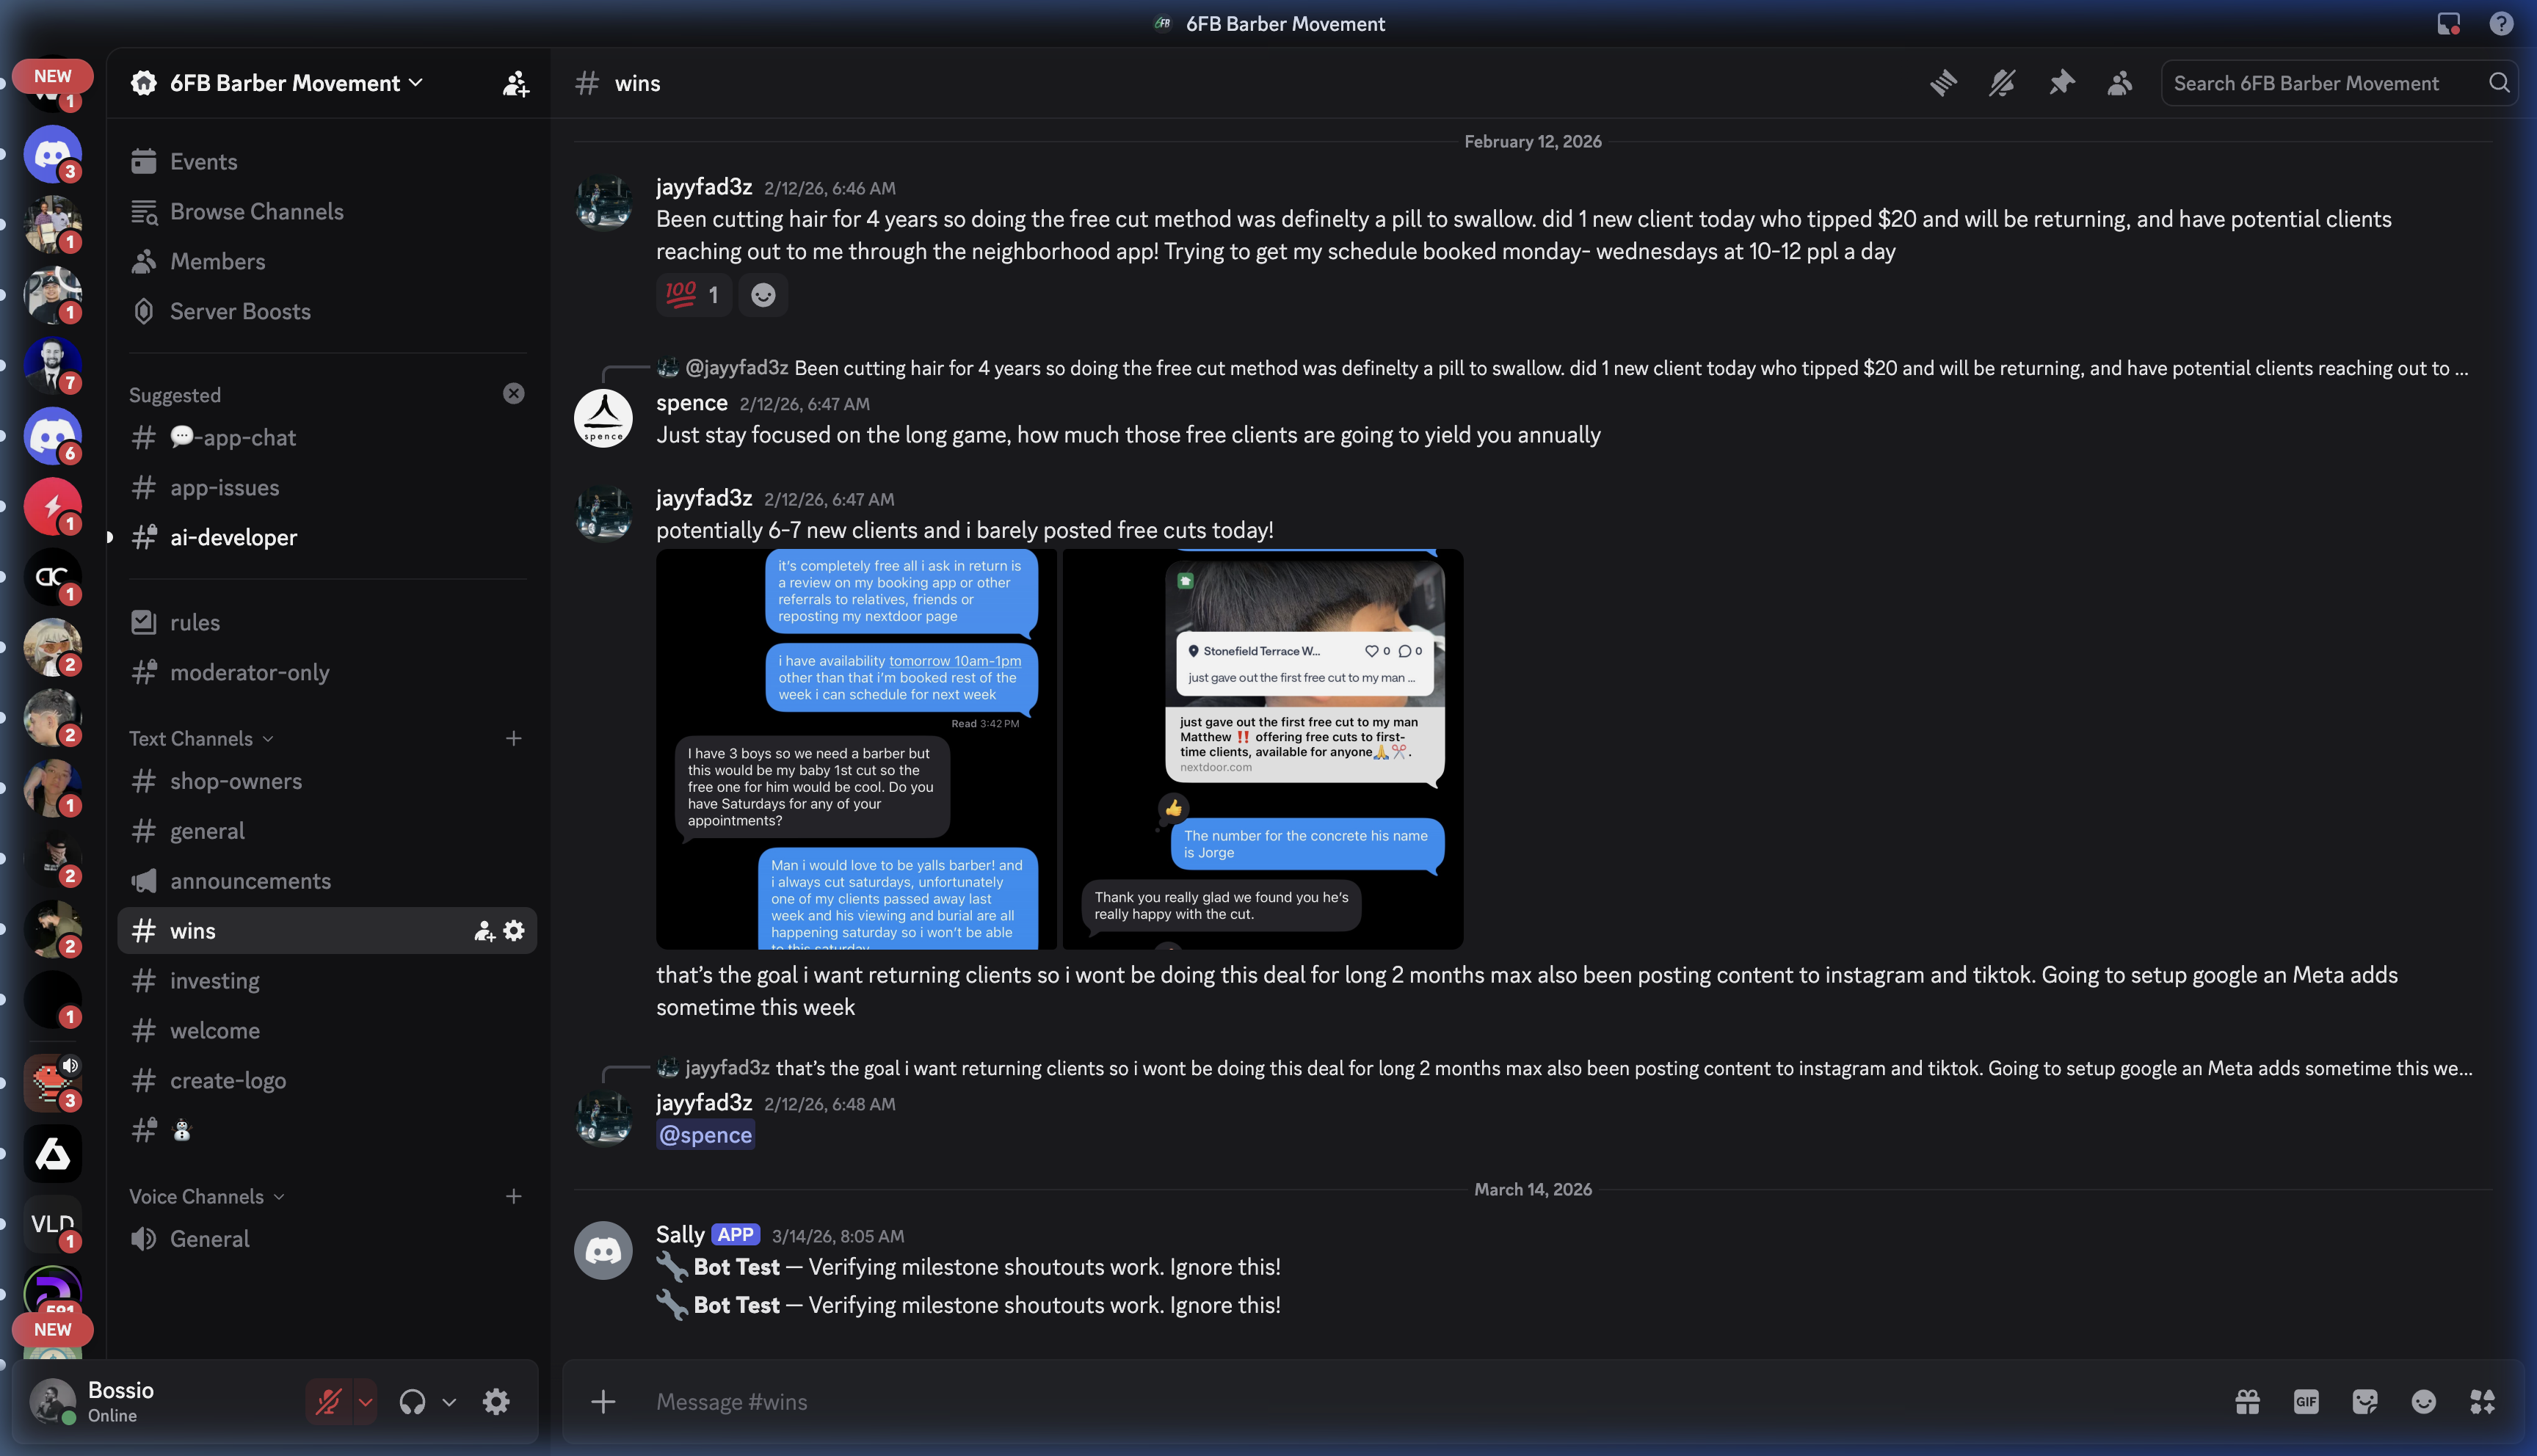Open the sticker picker
Image resolution: width=2537 pixels, height=1456 pixels.
pyautogui.click(x=2365, y=1401)
